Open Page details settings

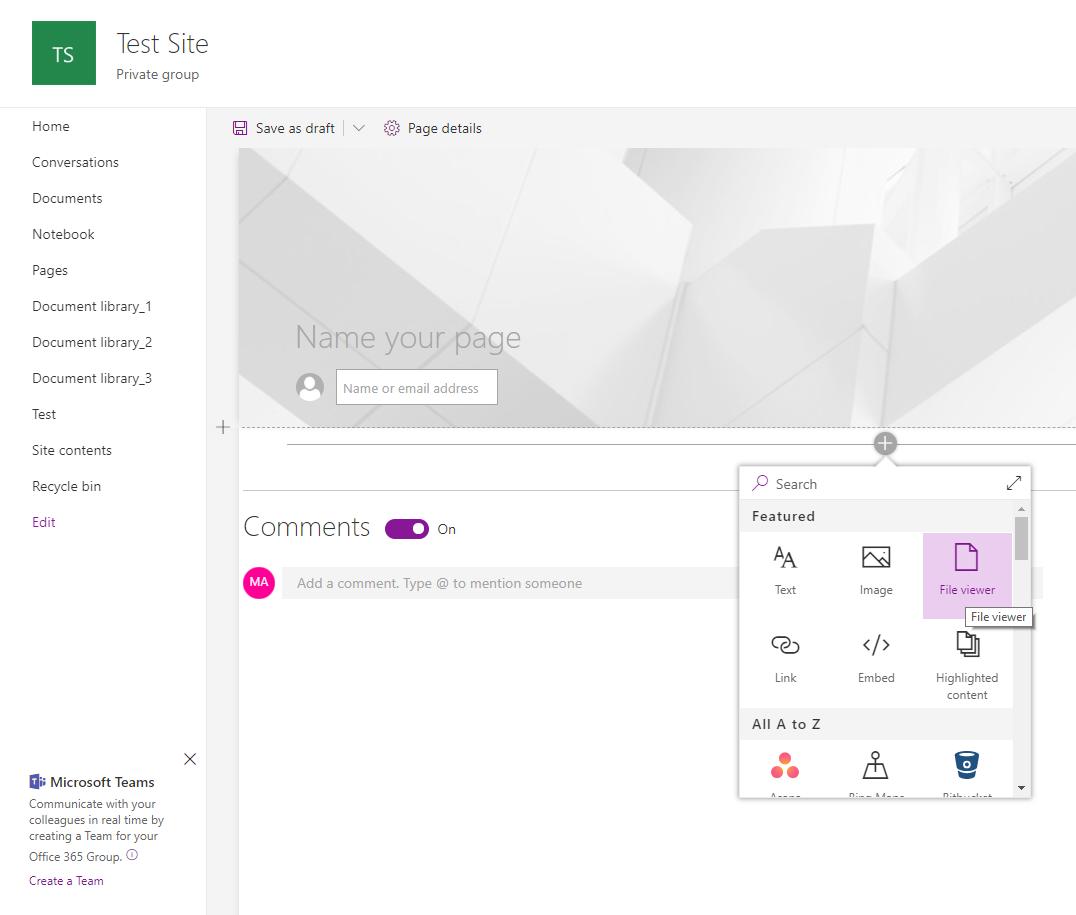[x=432, y=128]
